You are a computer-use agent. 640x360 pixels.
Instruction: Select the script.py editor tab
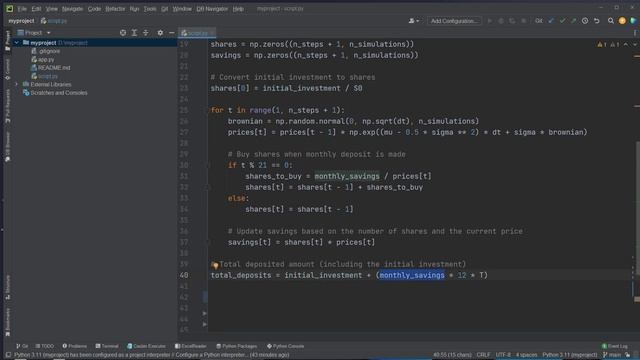pos(197,33)
